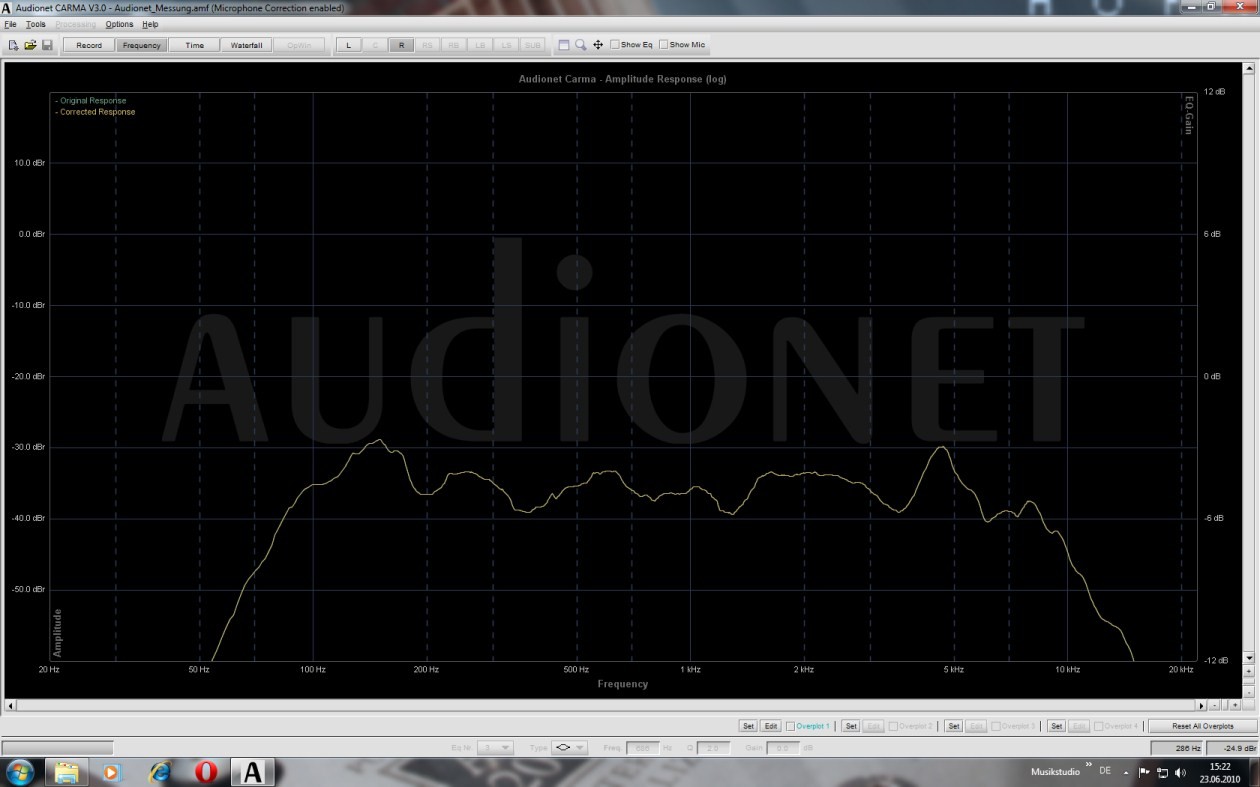Click Set button for Overplot 1
Viewport: 1260px width, 787px height.
748,726
